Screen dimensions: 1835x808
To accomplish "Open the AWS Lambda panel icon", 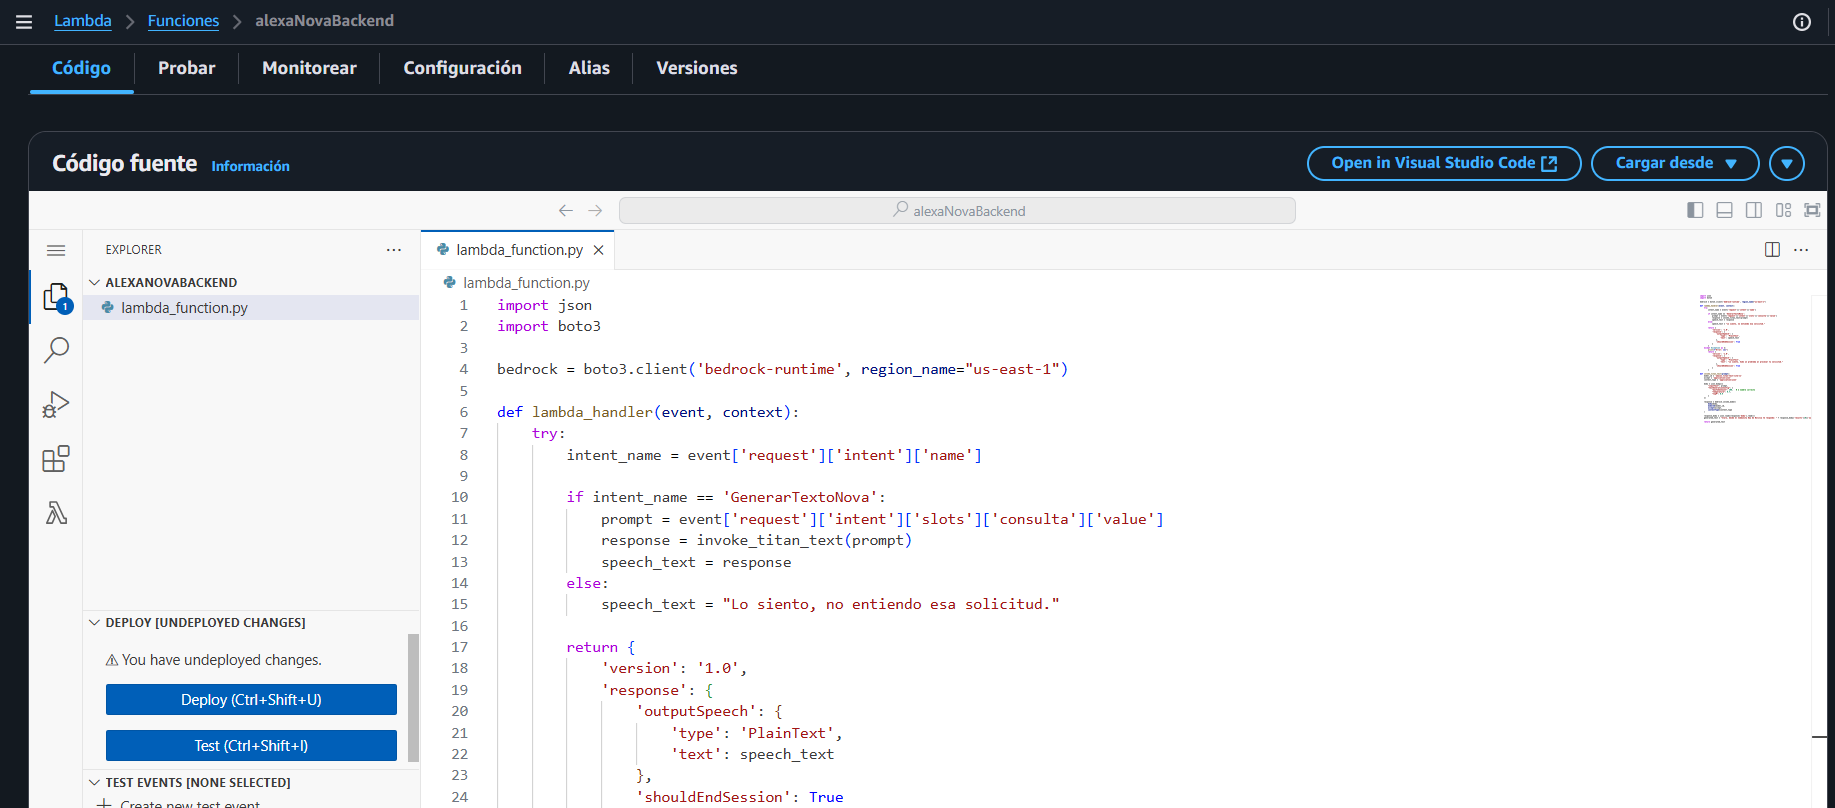I will click(x=56, y=513).
